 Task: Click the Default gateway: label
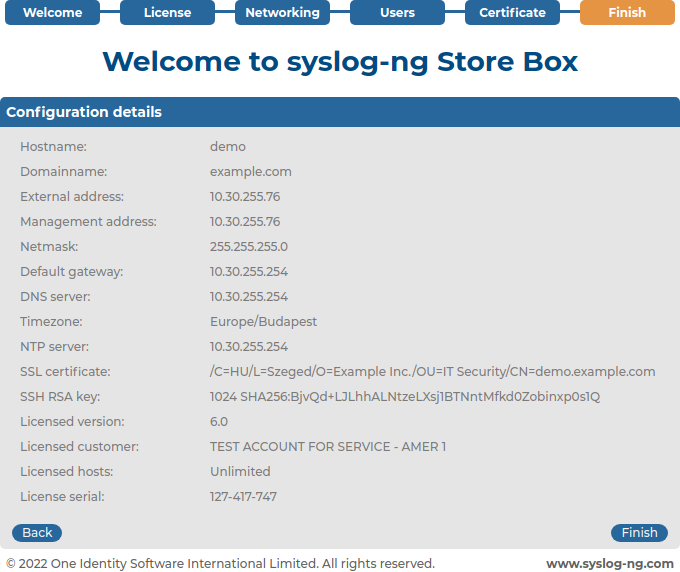pos(72,272)
